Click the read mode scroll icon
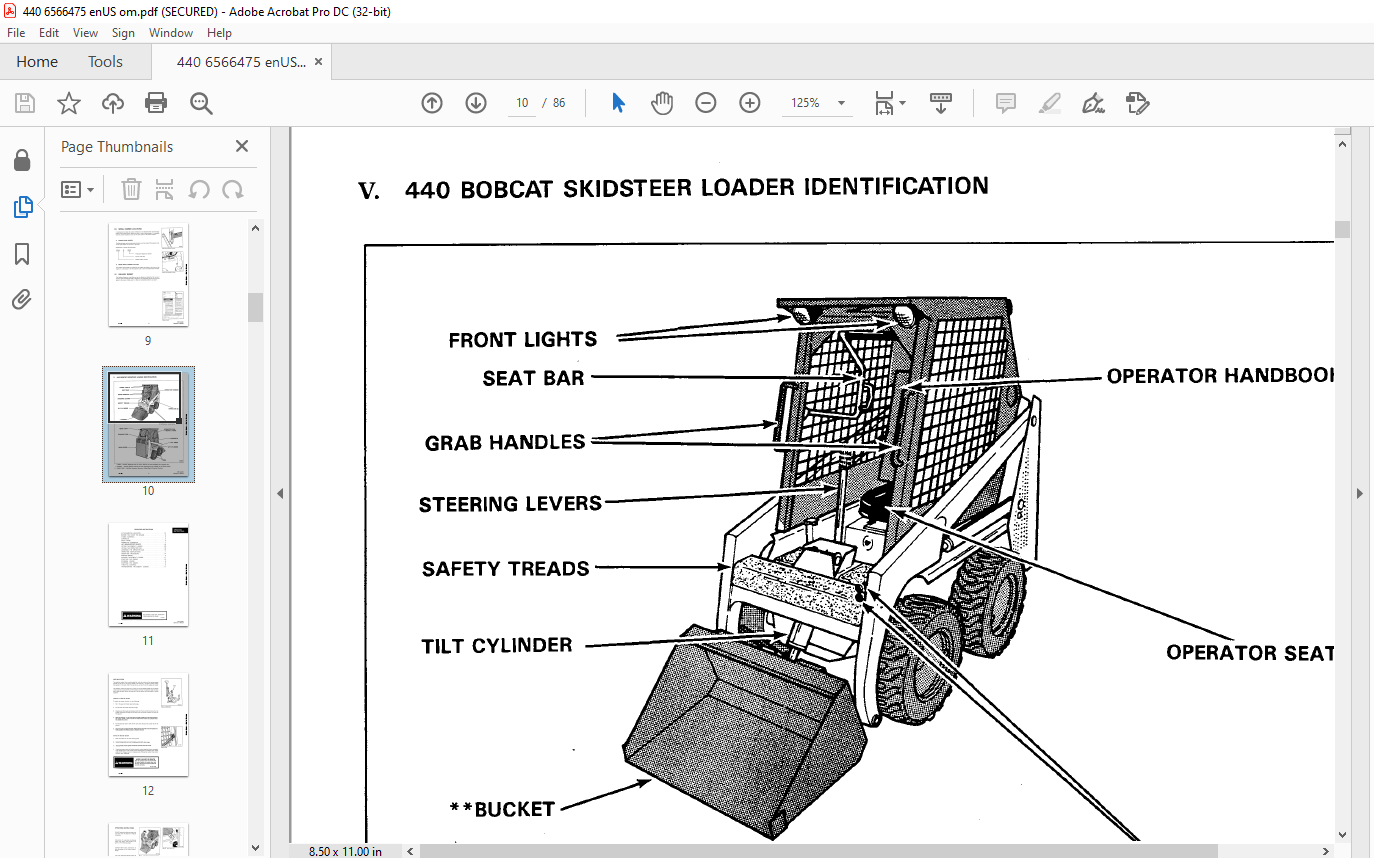Viewport: 1374px width, 858px height. click(941, 103)
